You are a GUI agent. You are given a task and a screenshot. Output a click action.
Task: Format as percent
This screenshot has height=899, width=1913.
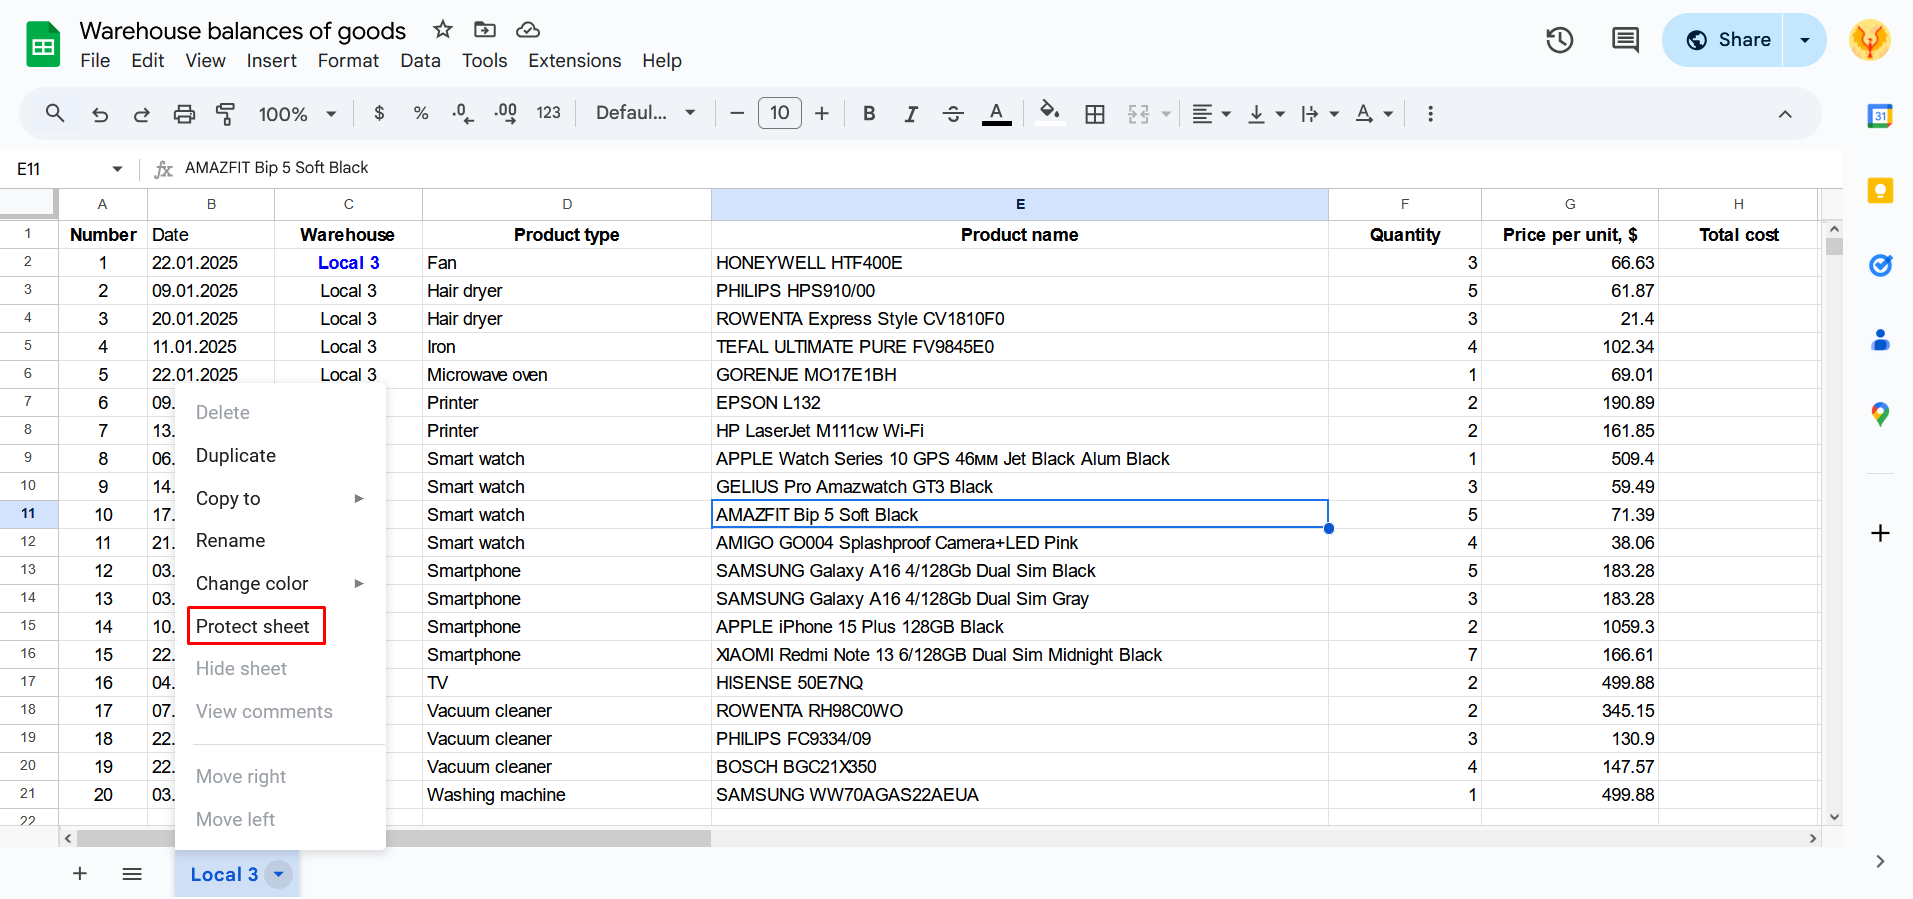click(421, 114)
